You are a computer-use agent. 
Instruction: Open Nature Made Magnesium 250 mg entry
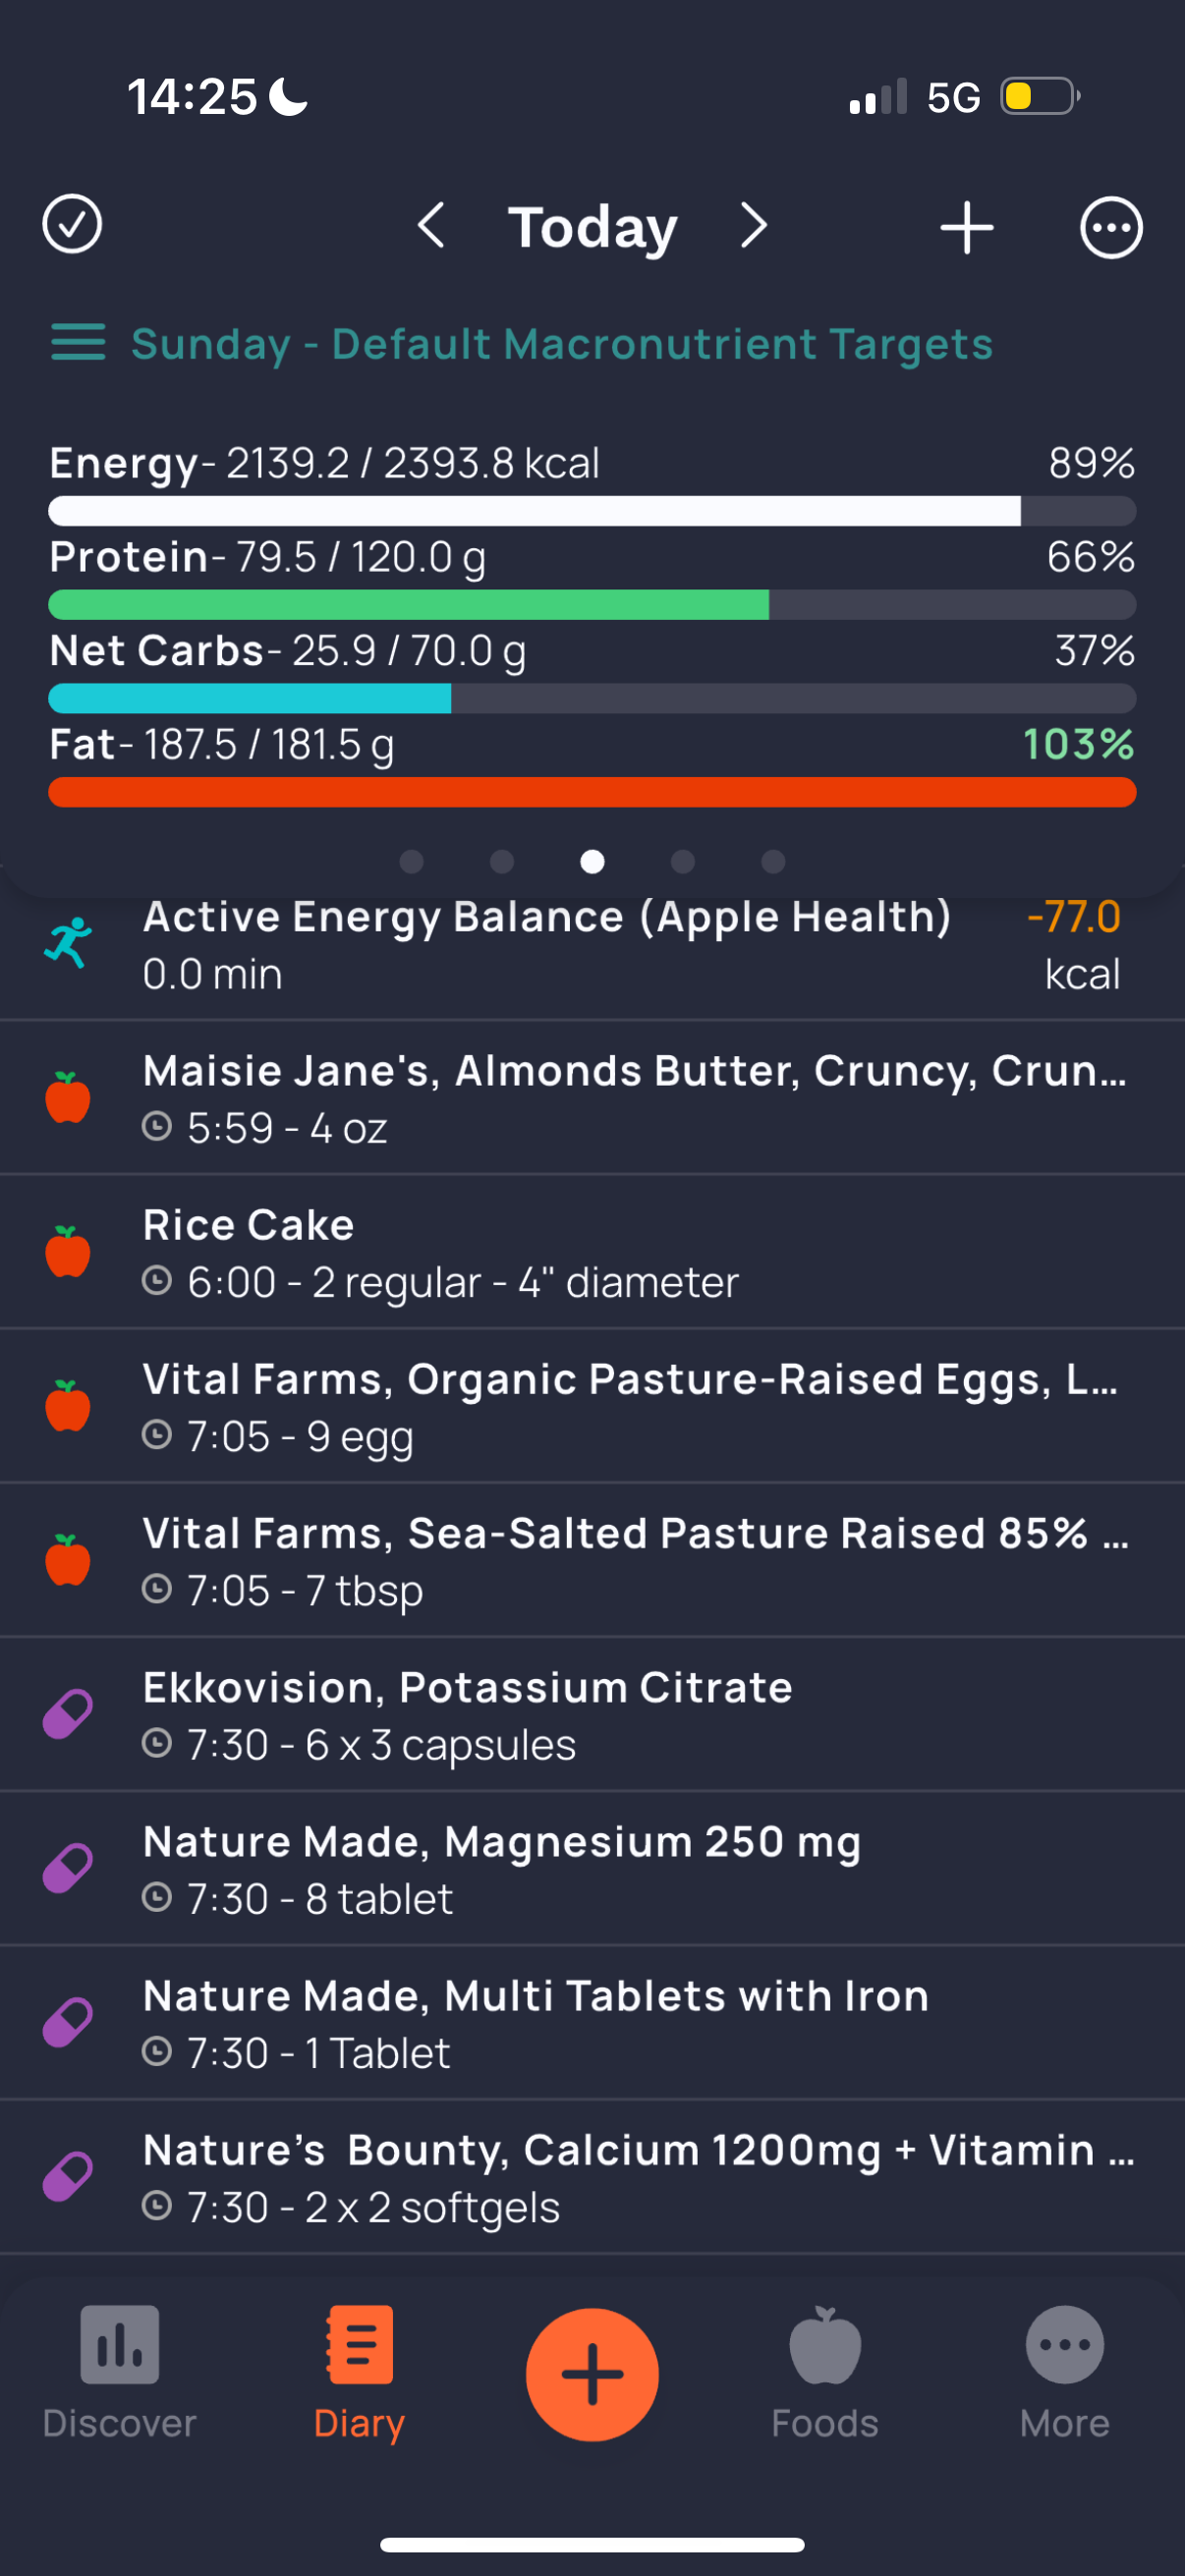pos(592,1869)
